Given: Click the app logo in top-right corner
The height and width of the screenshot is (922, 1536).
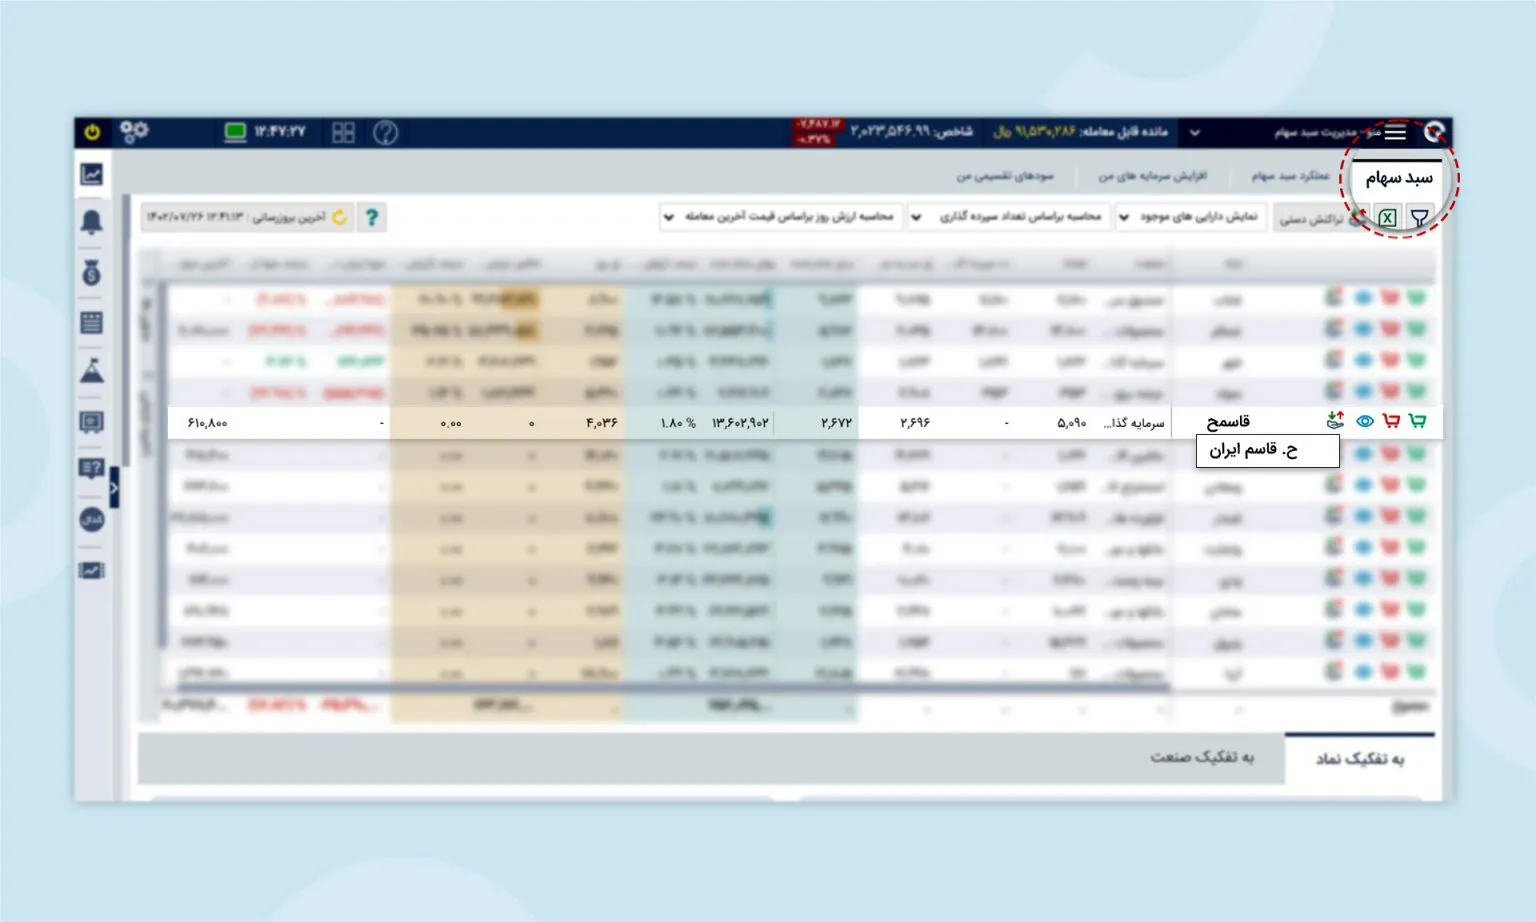Looking at the screenshot, I should coord(1434,132).
